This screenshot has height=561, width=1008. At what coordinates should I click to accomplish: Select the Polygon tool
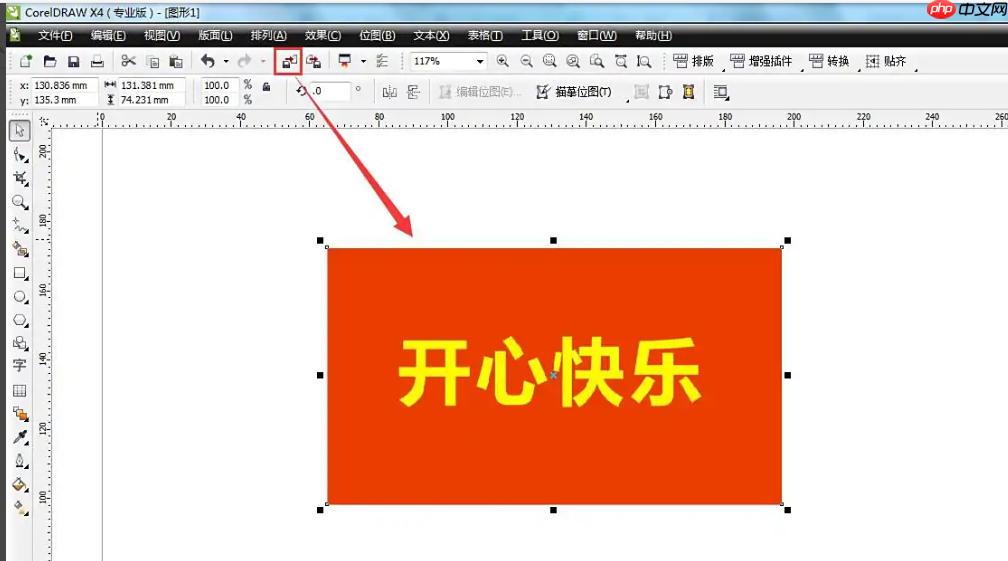pos(20,320)
